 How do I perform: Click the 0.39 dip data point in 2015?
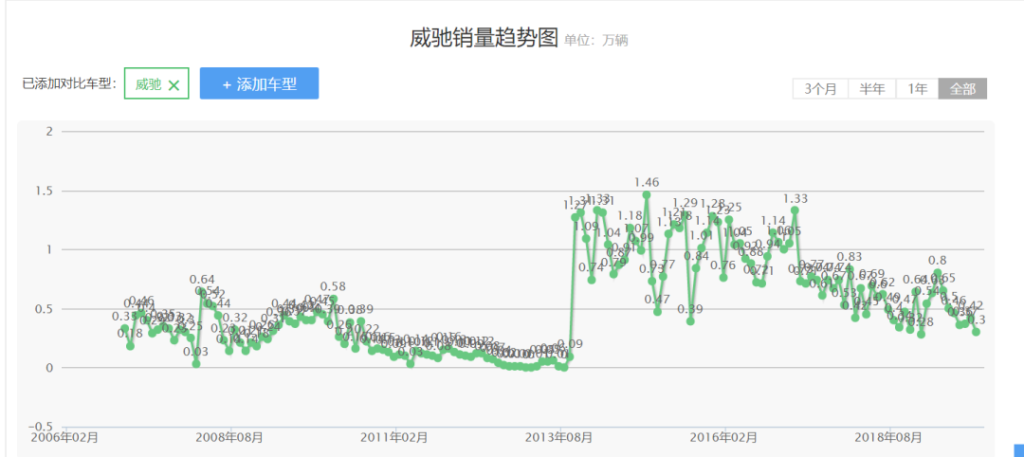(690, 321)
